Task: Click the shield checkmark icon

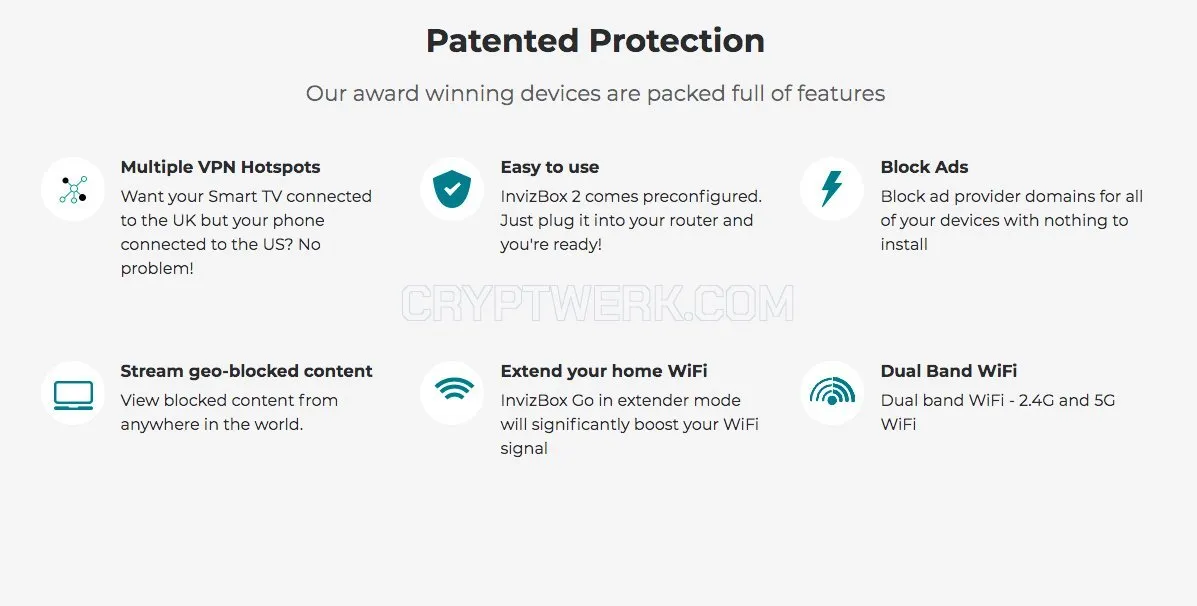Action: [452, 189]
